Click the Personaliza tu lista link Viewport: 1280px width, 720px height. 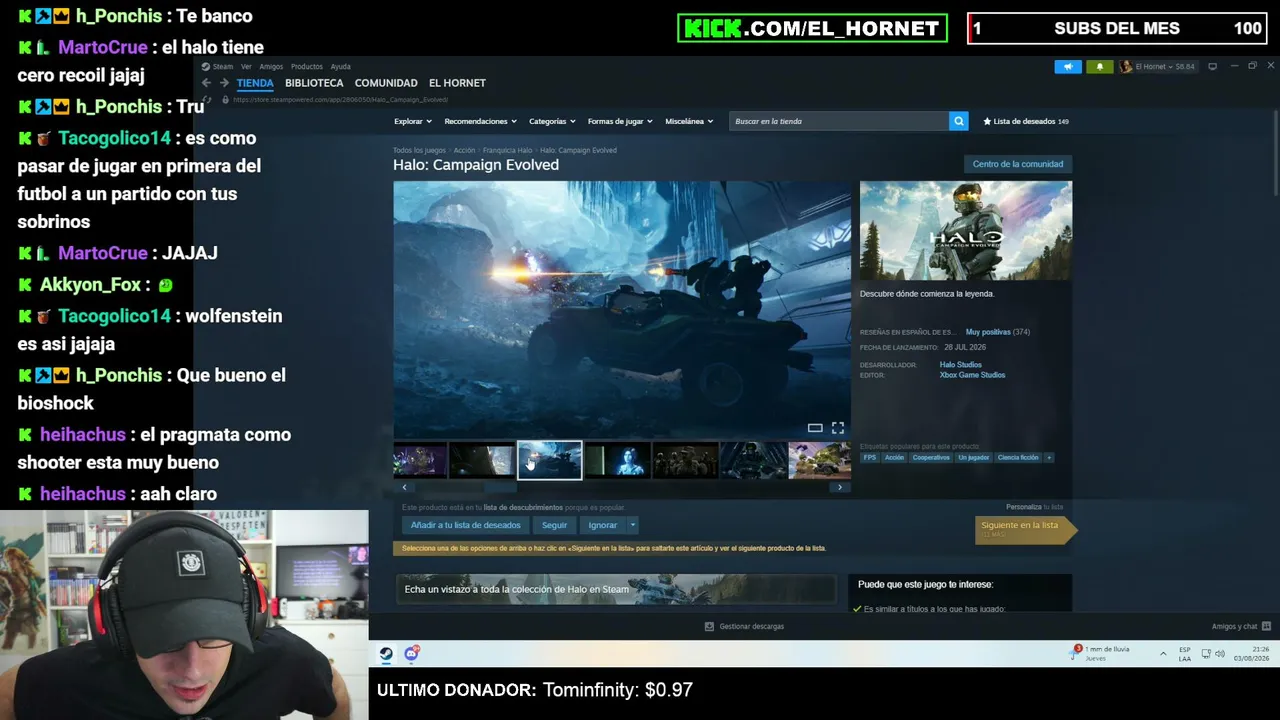(1035, 507)
